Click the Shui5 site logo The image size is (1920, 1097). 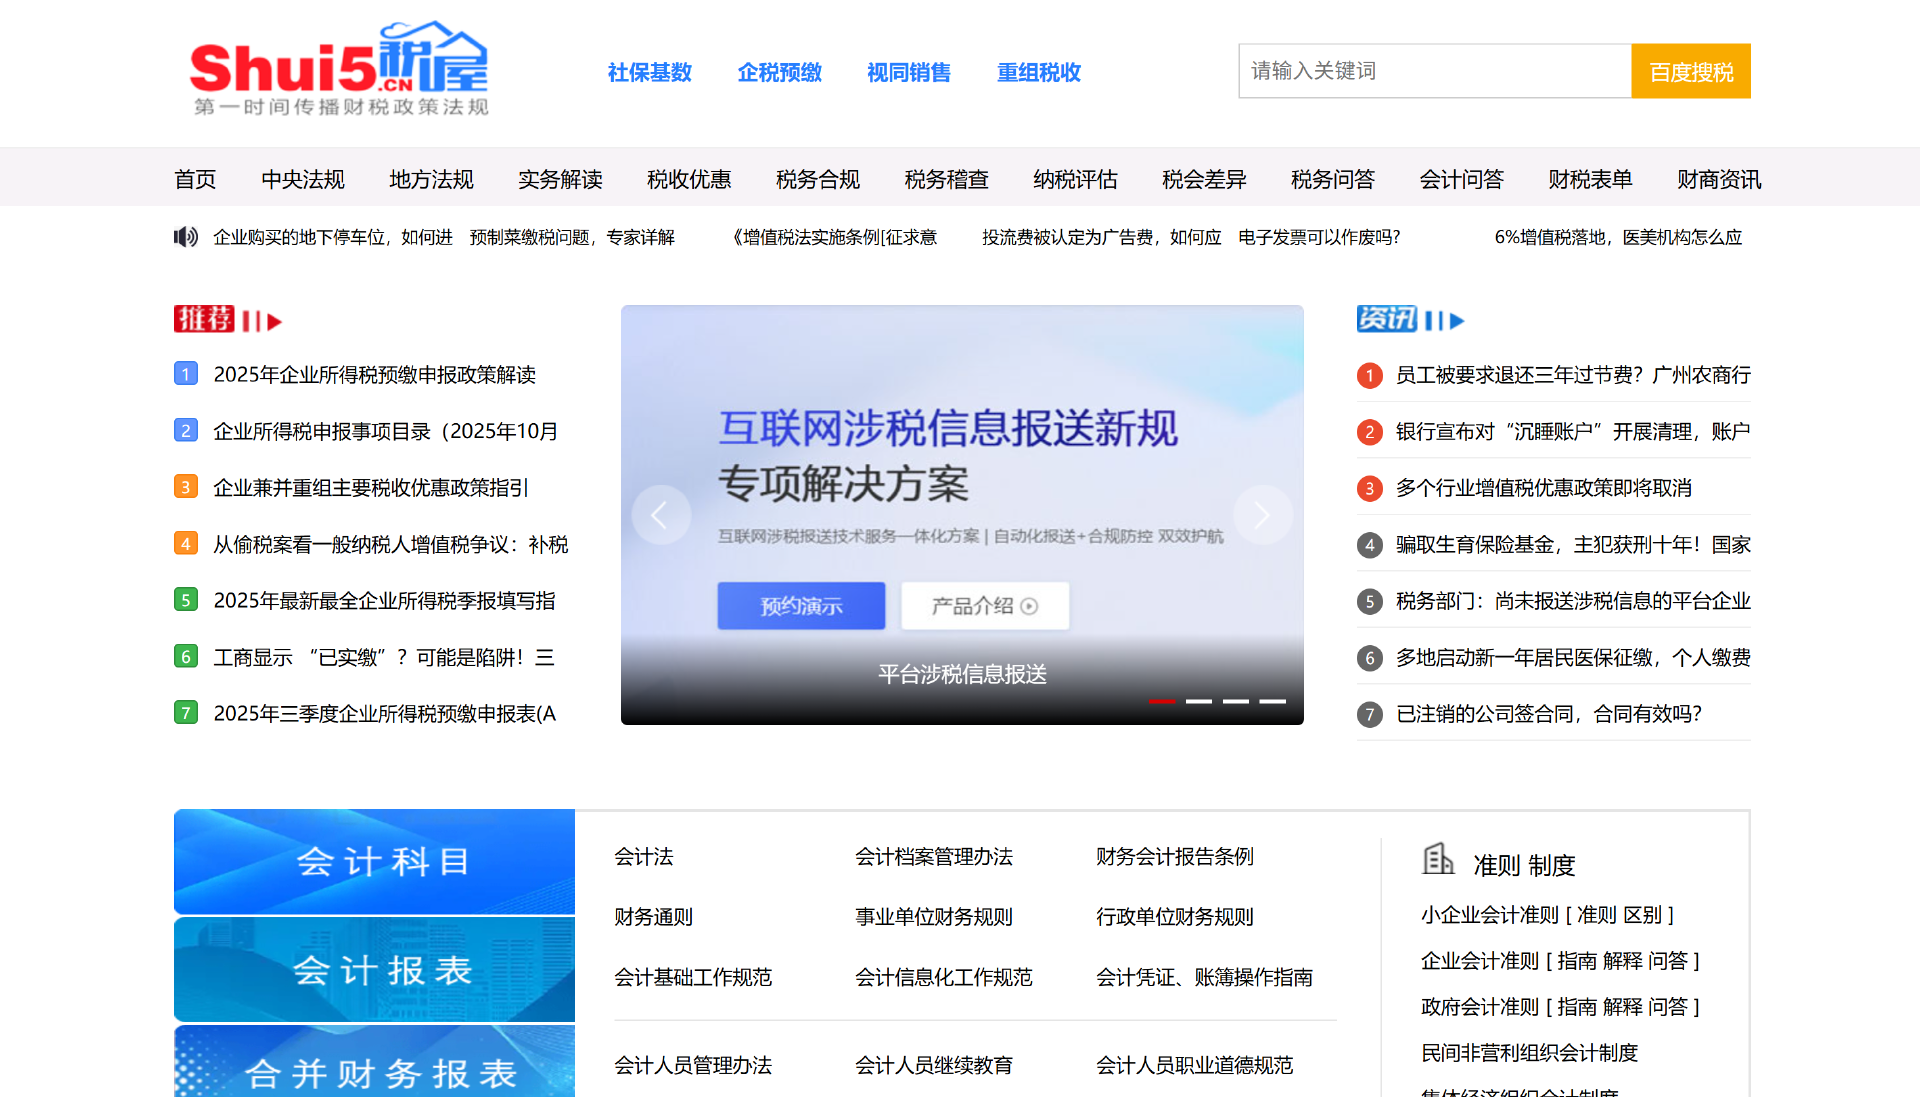point(340,68)
